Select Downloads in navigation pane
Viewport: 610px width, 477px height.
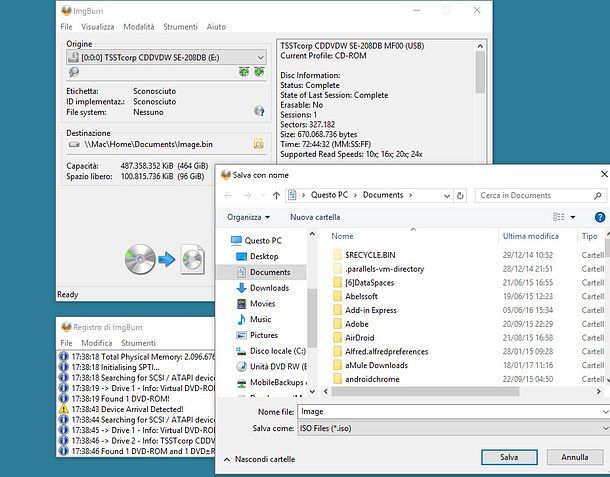(263, 288)
